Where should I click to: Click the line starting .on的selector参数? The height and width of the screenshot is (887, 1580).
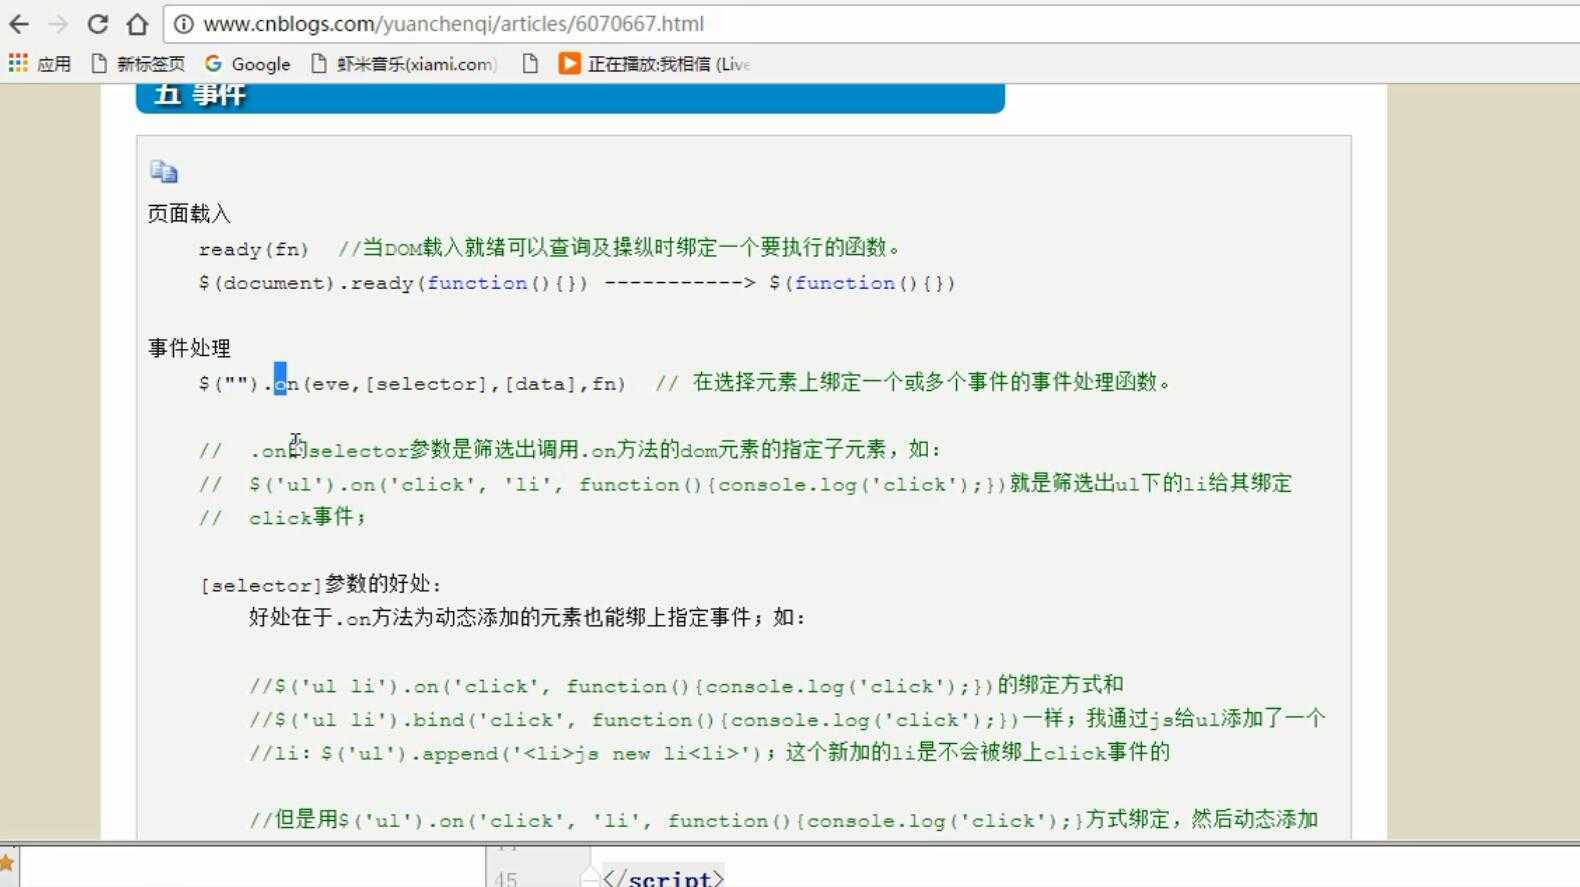(x=570, y=450)
